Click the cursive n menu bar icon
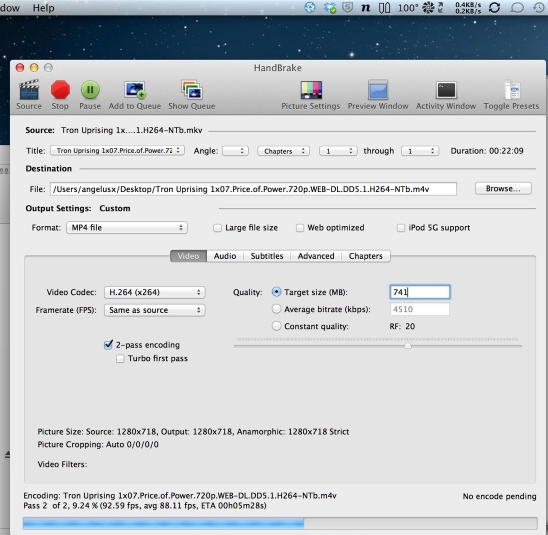The width and height of the screenshot is (548, 535). point(366,7)
